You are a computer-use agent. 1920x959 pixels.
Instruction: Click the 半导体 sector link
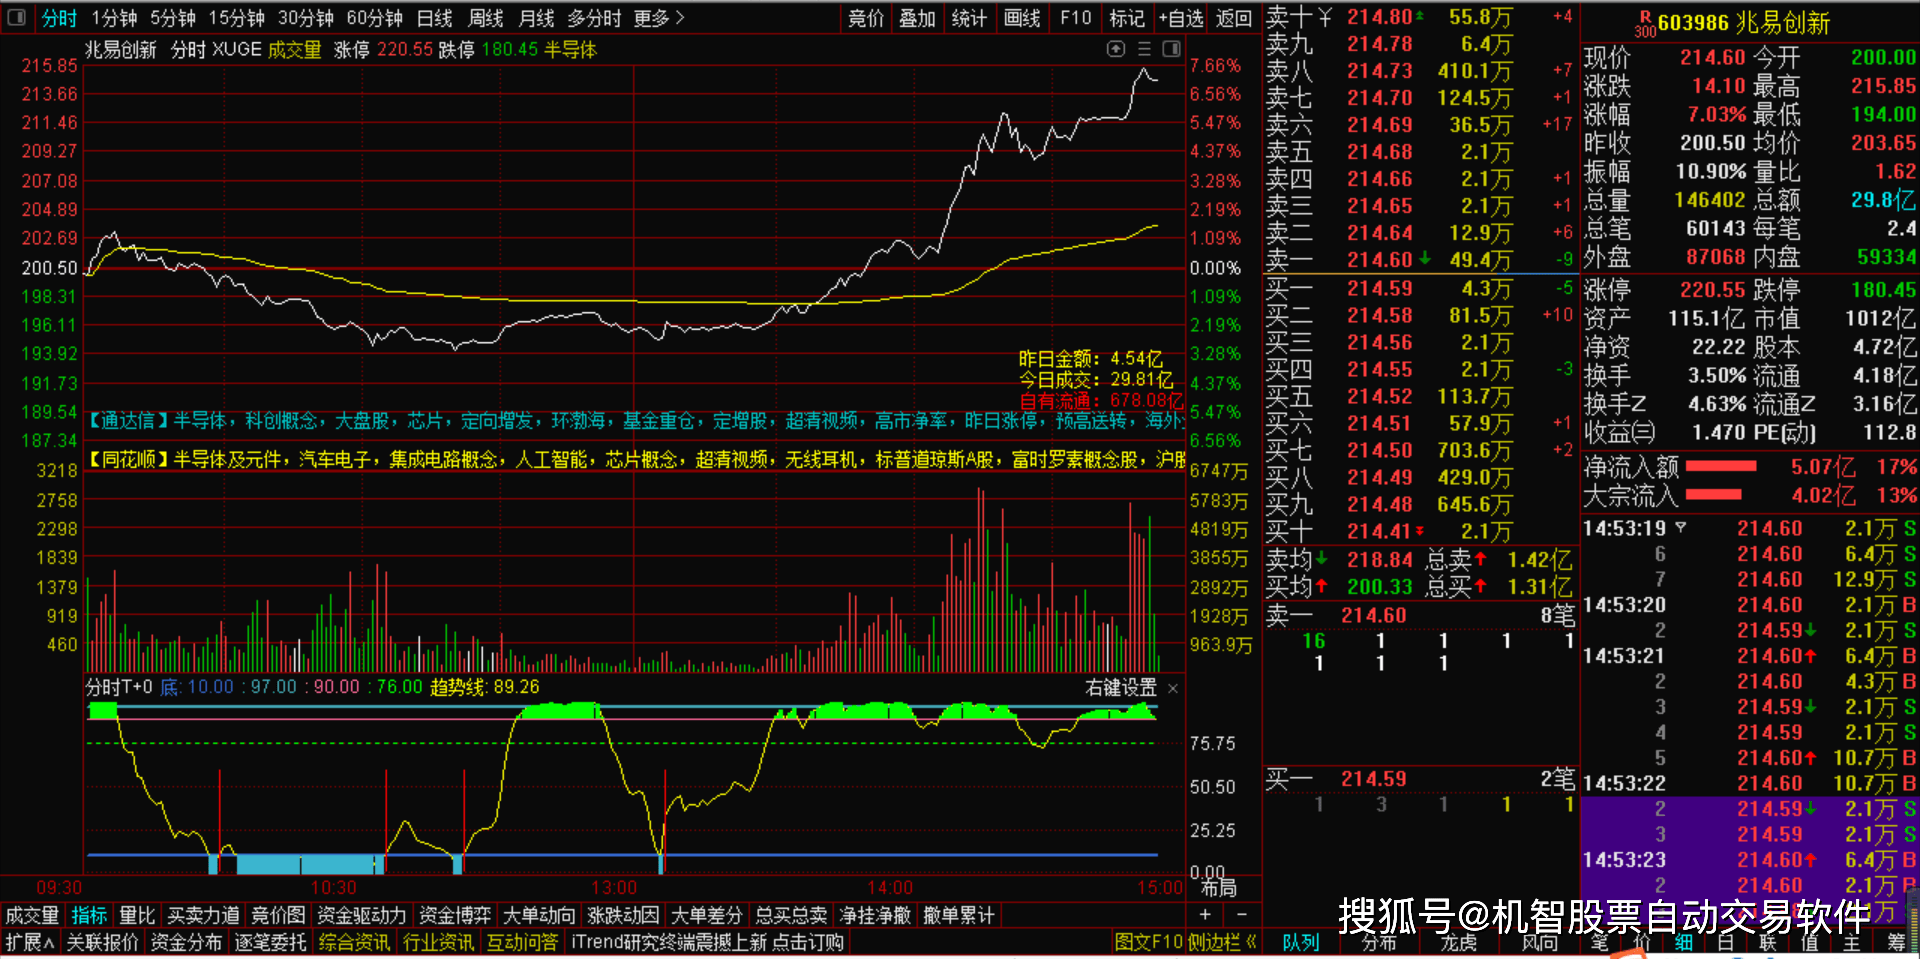(570, 50)
